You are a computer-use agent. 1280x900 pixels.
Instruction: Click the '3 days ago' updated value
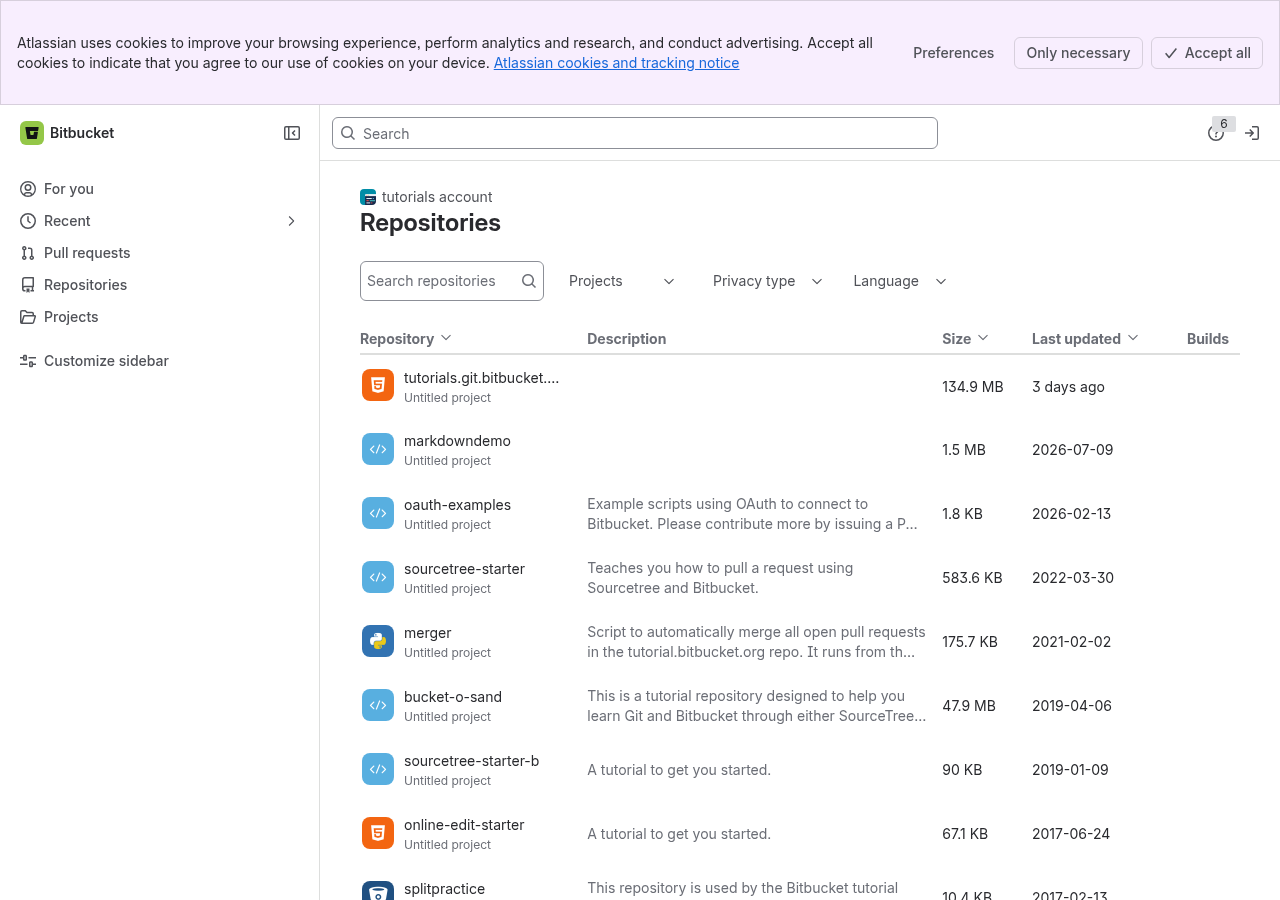pyautogui.click(x=1068, y=387)
